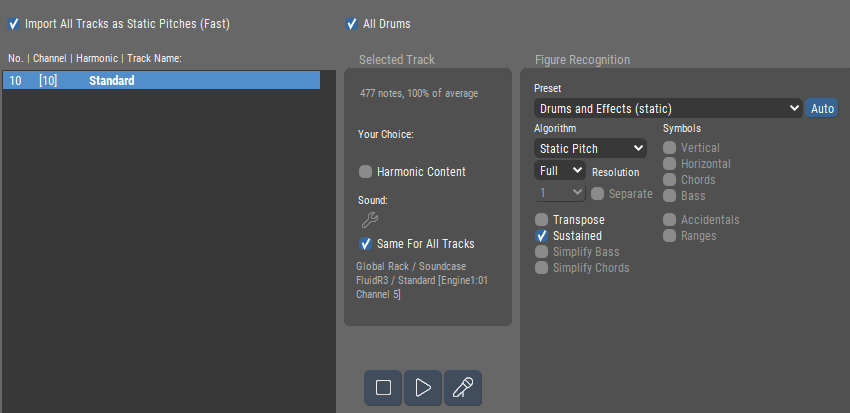This screenshot has height=413, width=850.
Task: Uncheck the Sustained option
Action: [542, 236]
